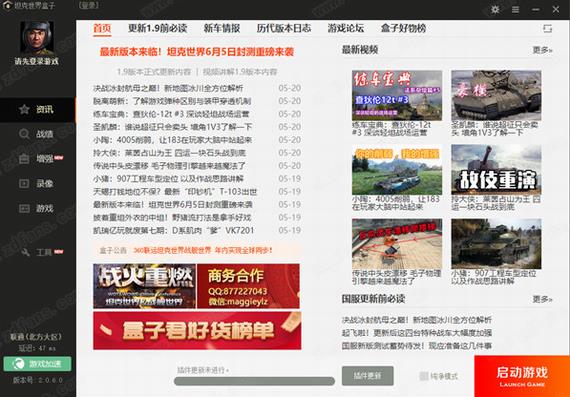Open the 新车情报 tab
The height and width of the screenshot is (397, 570).
pos(222,28)
